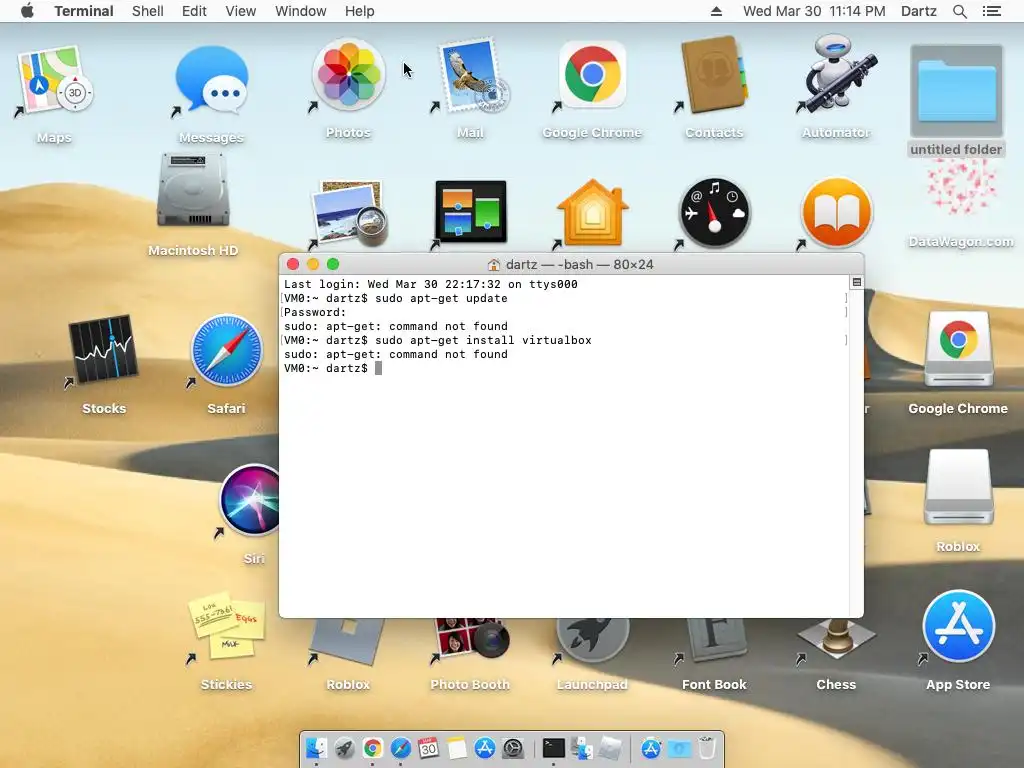This screenshot has height=768, width=1024.
Task: Open the Help menu
Action: click(359, 11)
